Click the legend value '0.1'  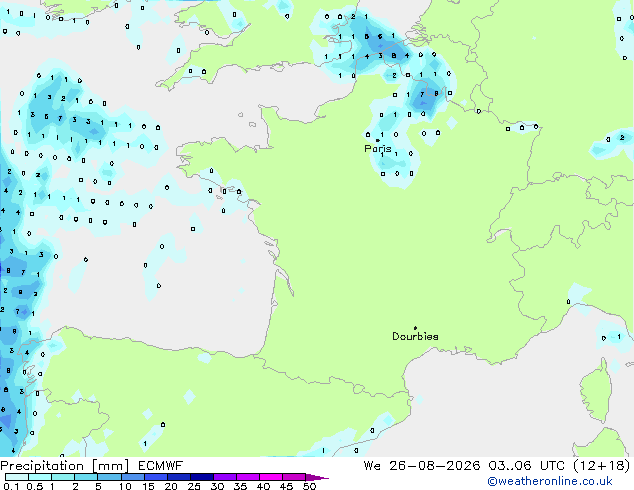(x=11, y=486)
